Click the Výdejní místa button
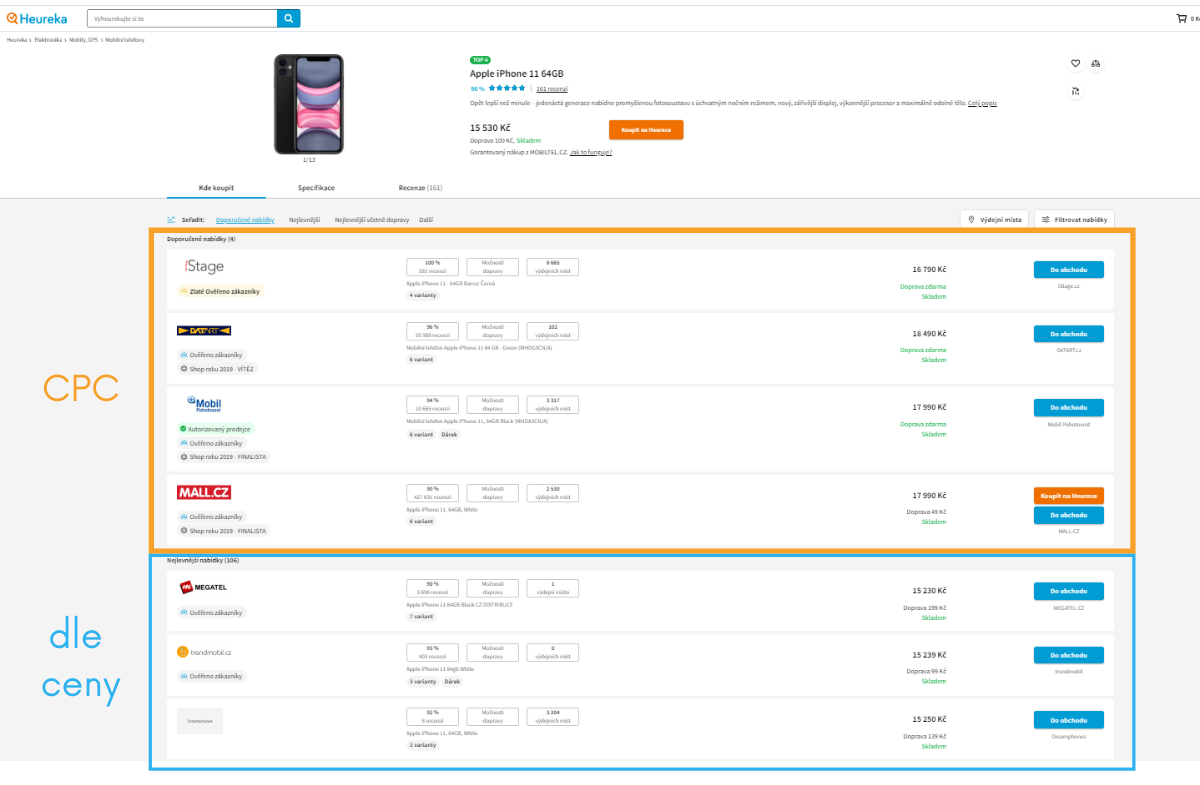The width and height of the screenshot is (1200, 785). tap(994, 218)
